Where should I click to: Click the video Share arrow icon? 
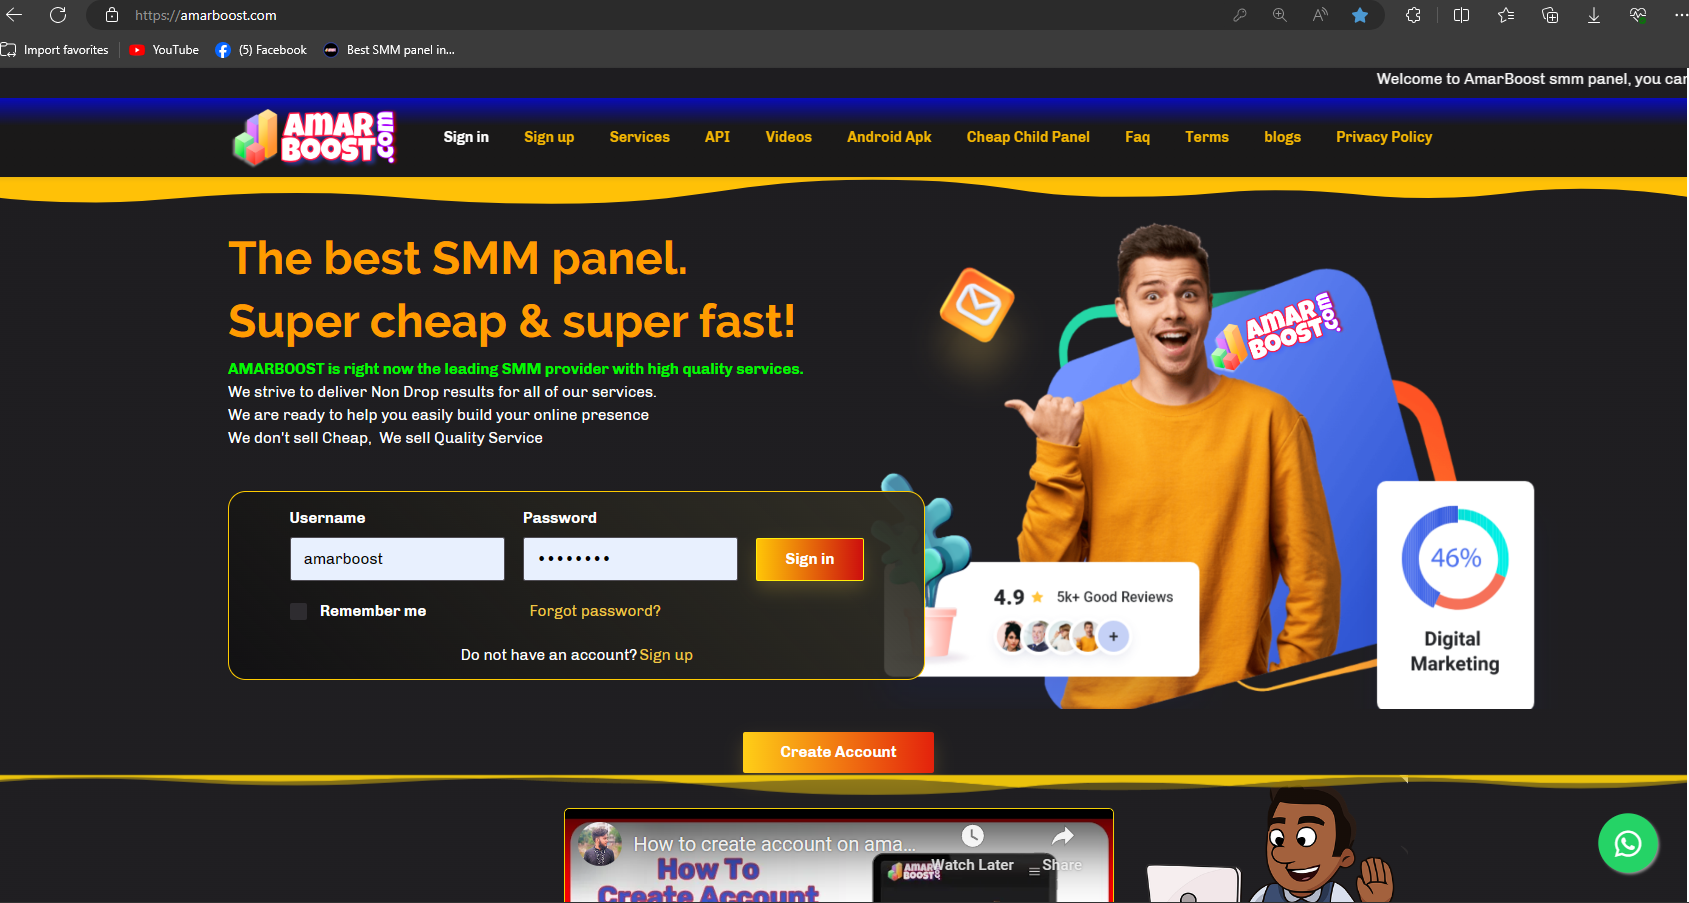tap(1062, 836)
